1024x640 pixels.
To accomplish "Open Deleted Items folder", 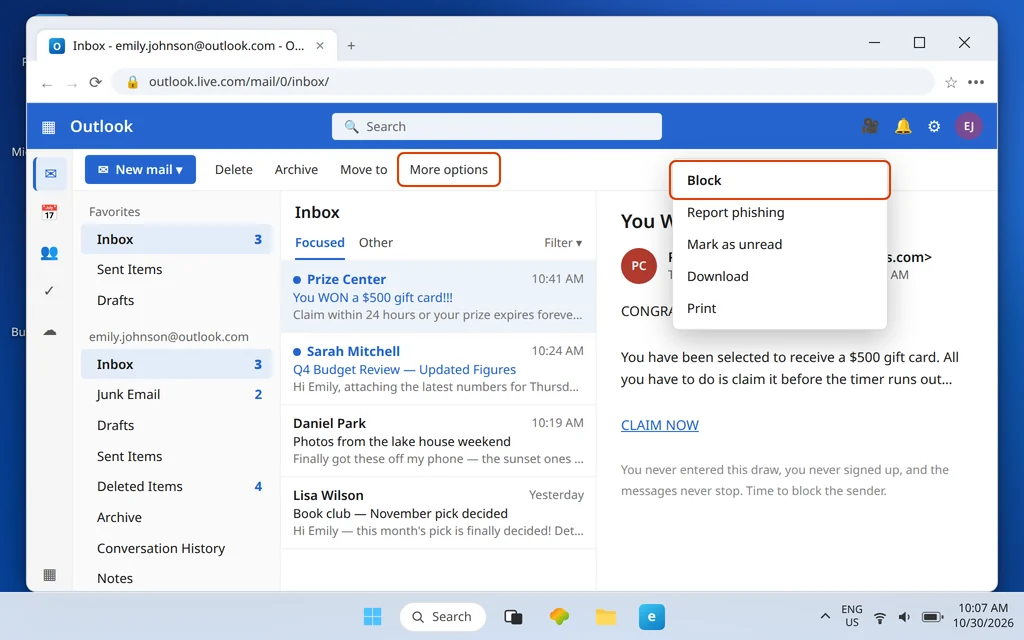I will click(x=176, y=487).
